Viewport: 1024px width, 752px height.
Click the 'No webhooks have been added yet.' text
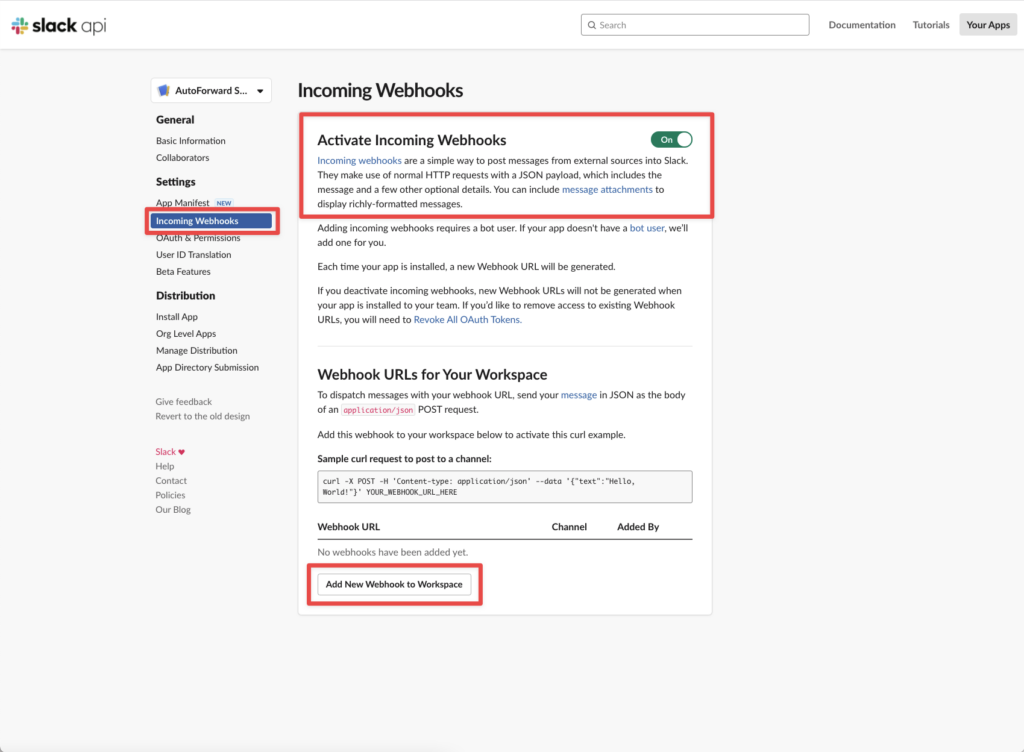click(392, 552)
